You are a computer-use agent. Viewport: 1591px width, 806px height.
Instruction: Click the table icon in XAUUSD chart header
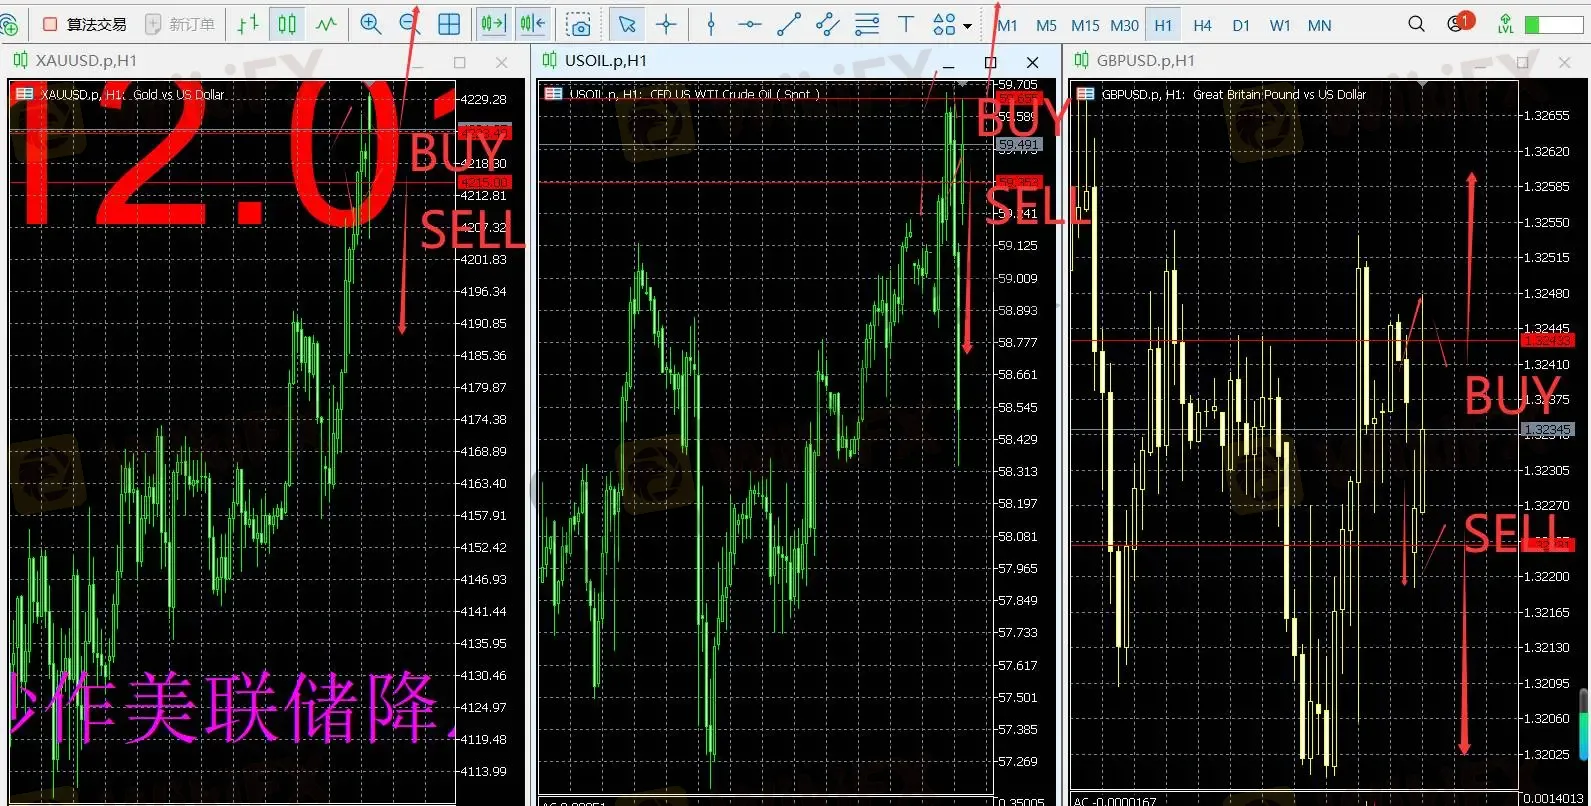tap(24, 94)
